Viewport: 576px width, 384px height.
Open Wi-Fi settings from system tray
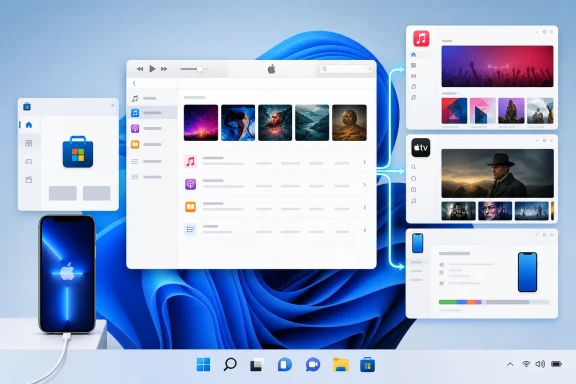[x=526, y=364]
